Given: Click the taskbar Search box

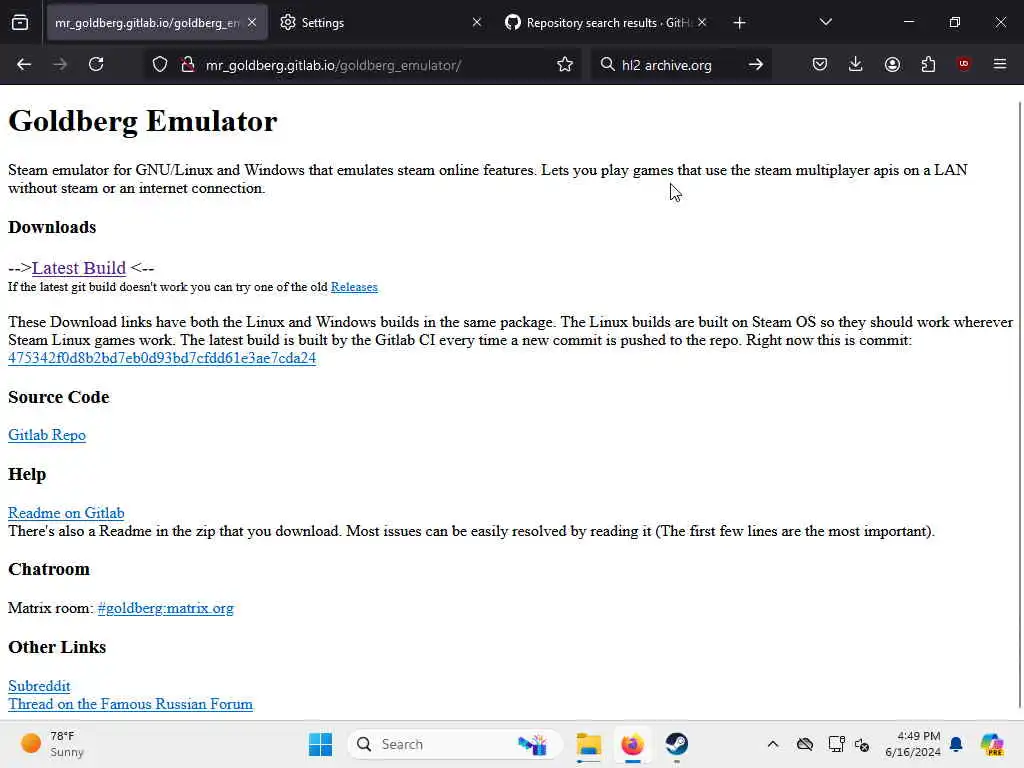Looking at the screenshot, I should 455,744.
